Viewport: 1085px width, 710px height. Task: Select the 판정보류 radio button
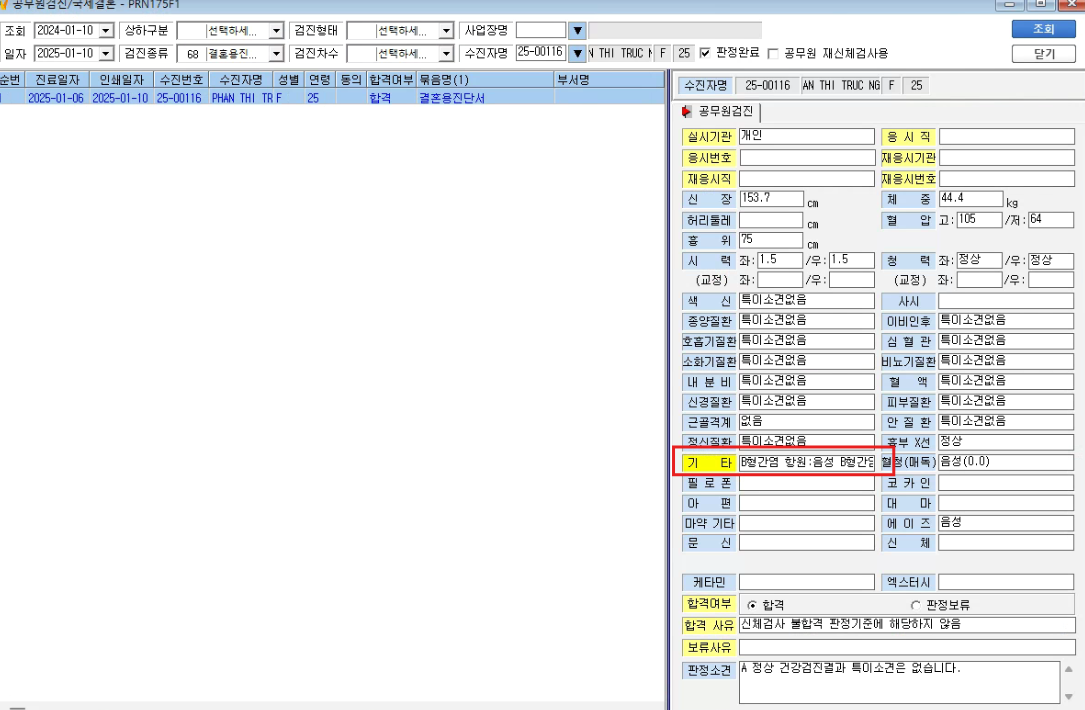coord(915,605)
